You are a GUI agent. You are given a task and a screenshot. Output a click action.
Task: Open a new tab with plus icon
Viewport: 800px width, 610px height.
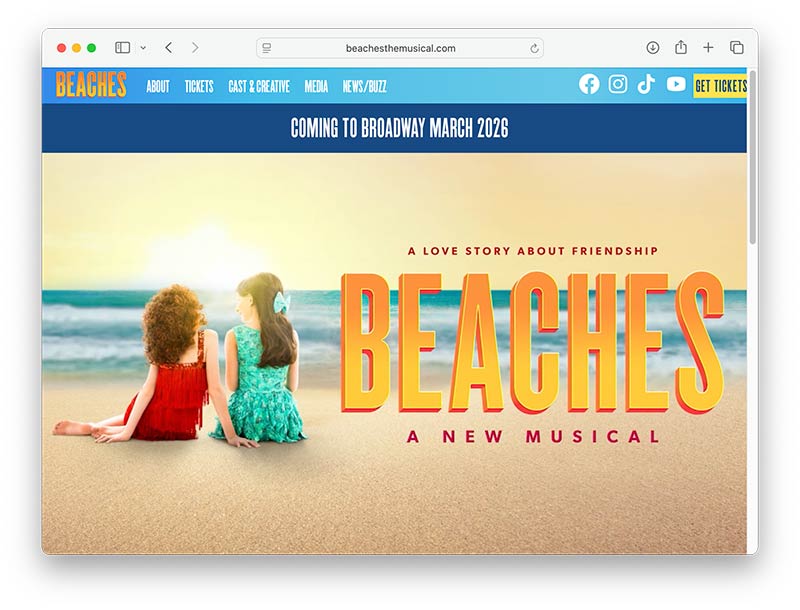pyautogui.click(x=708, y=48)
